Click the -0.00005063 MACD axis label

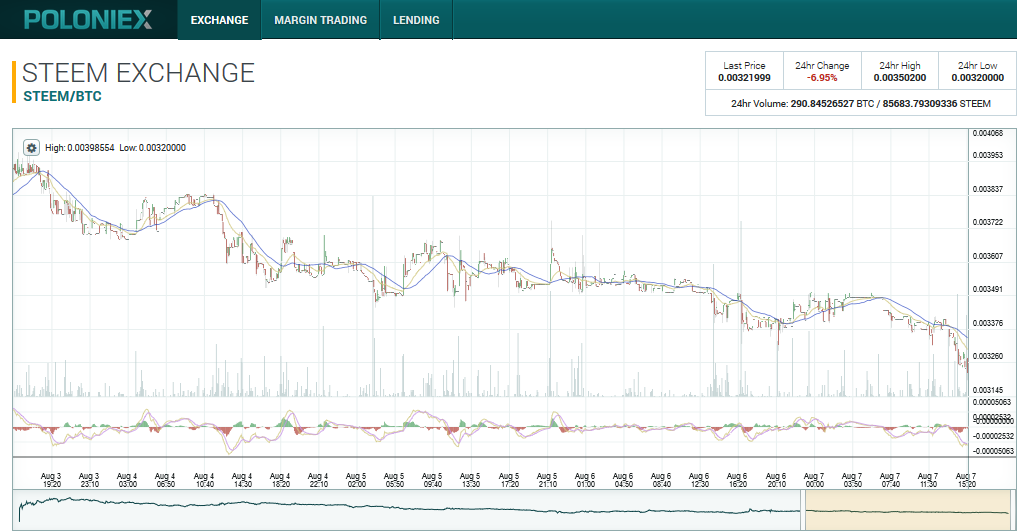point(992,451)
